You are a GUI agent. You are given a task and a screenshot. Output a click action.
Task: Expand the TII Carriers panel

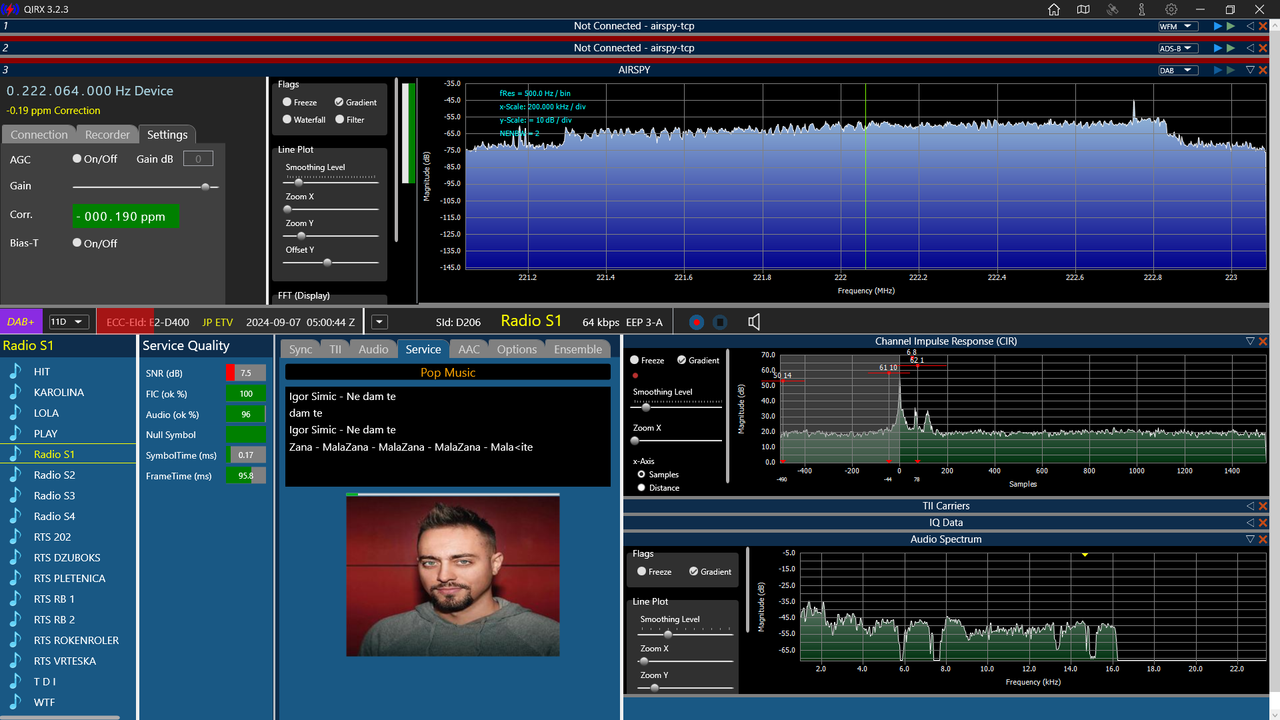pyautogui.click(x=1250, y=506)
